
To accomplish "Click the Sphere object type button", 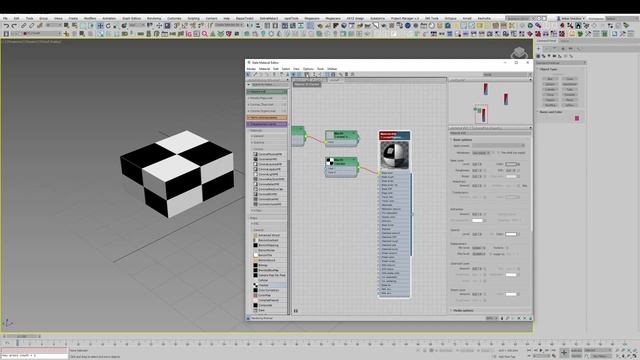I will coord(550,84).
